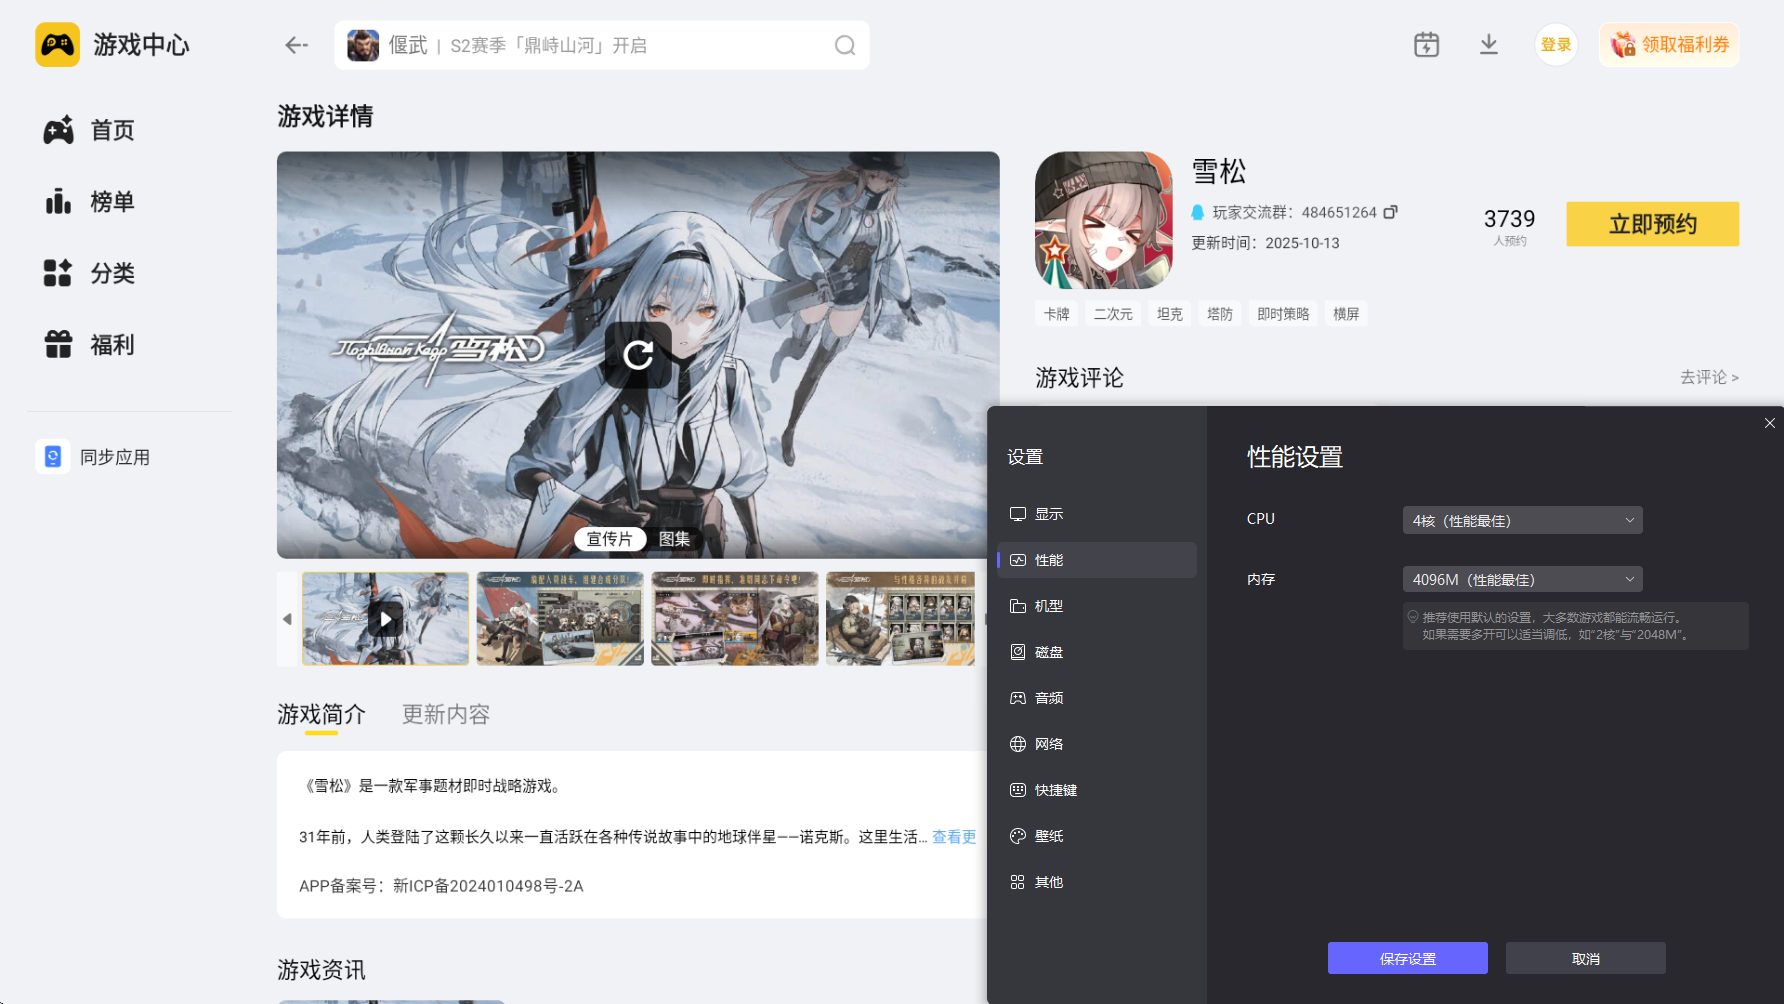1784x1004 pixels.
Task: Collapse the thumbnail strip with left arrow
Action: pyautogui.click(x=286, y=618)
